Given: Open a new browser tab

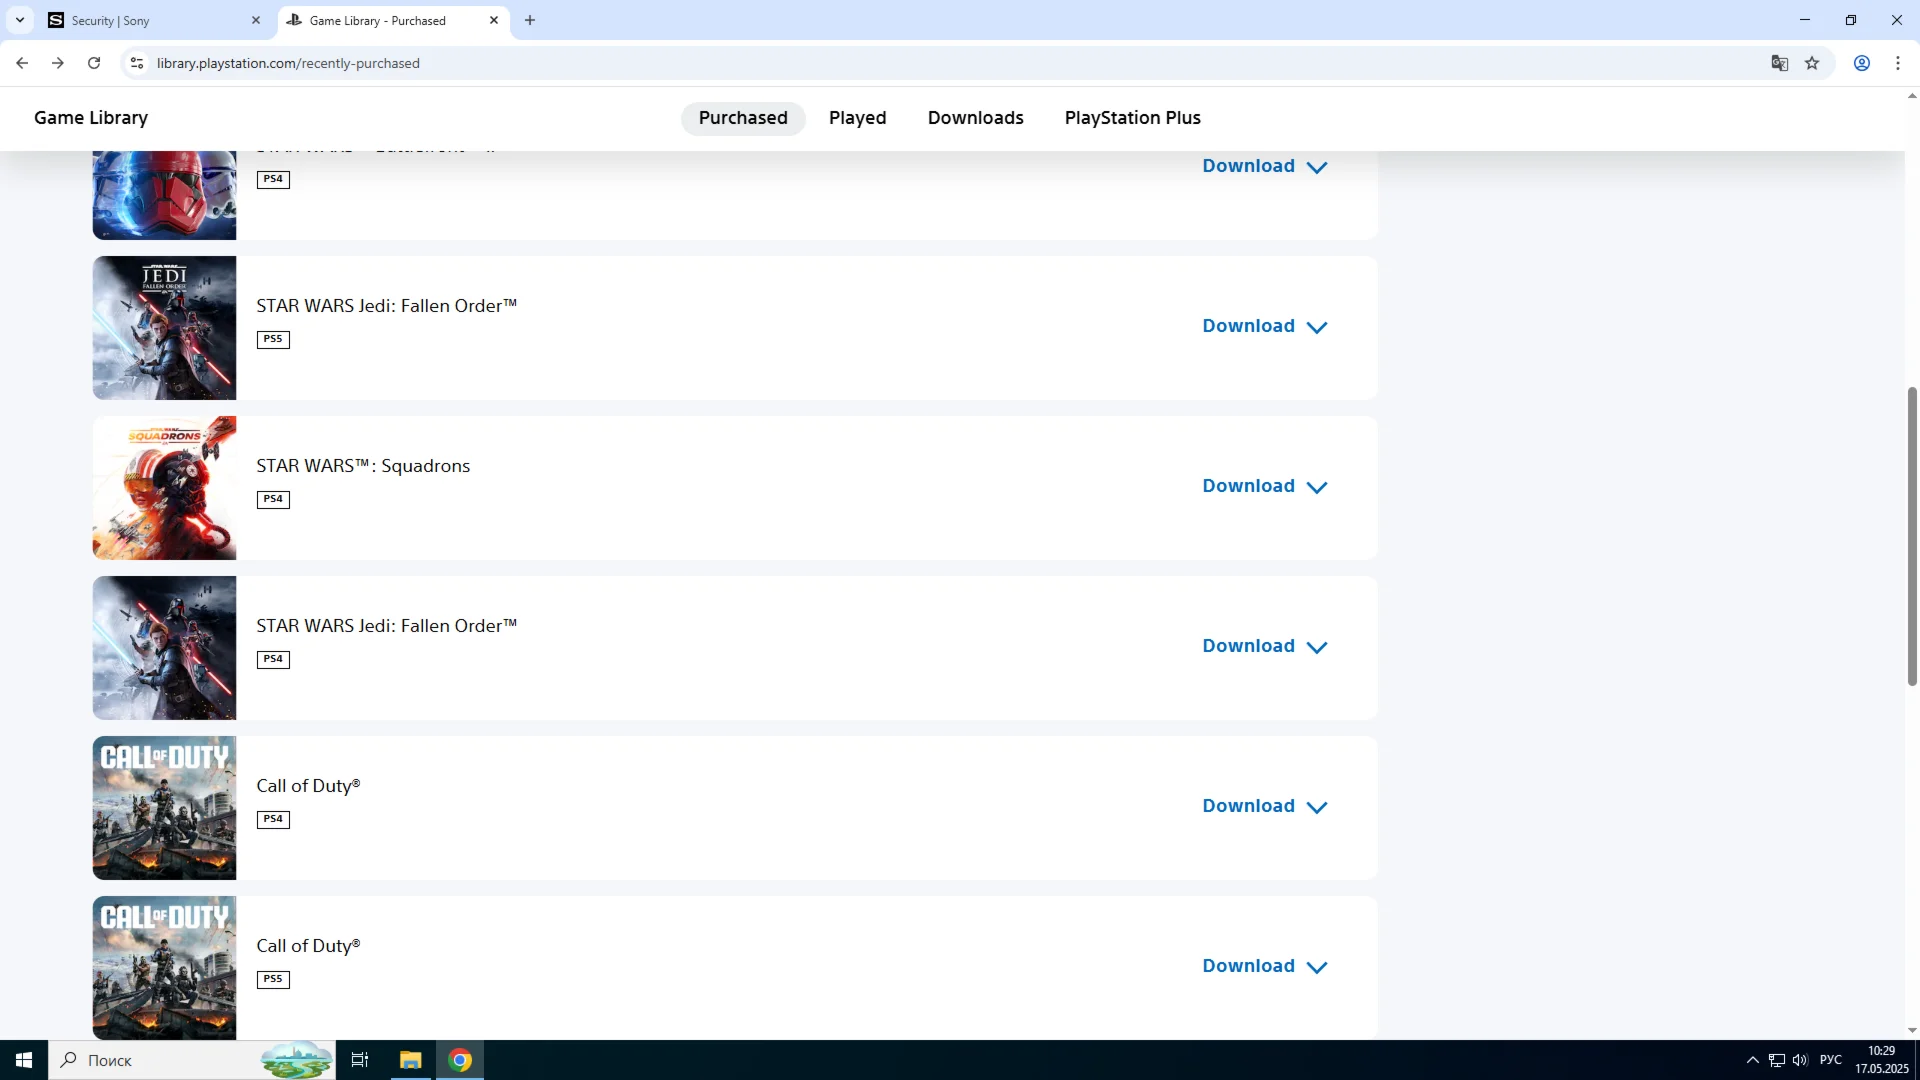Looking at the screenshot, I should (530, 20).
